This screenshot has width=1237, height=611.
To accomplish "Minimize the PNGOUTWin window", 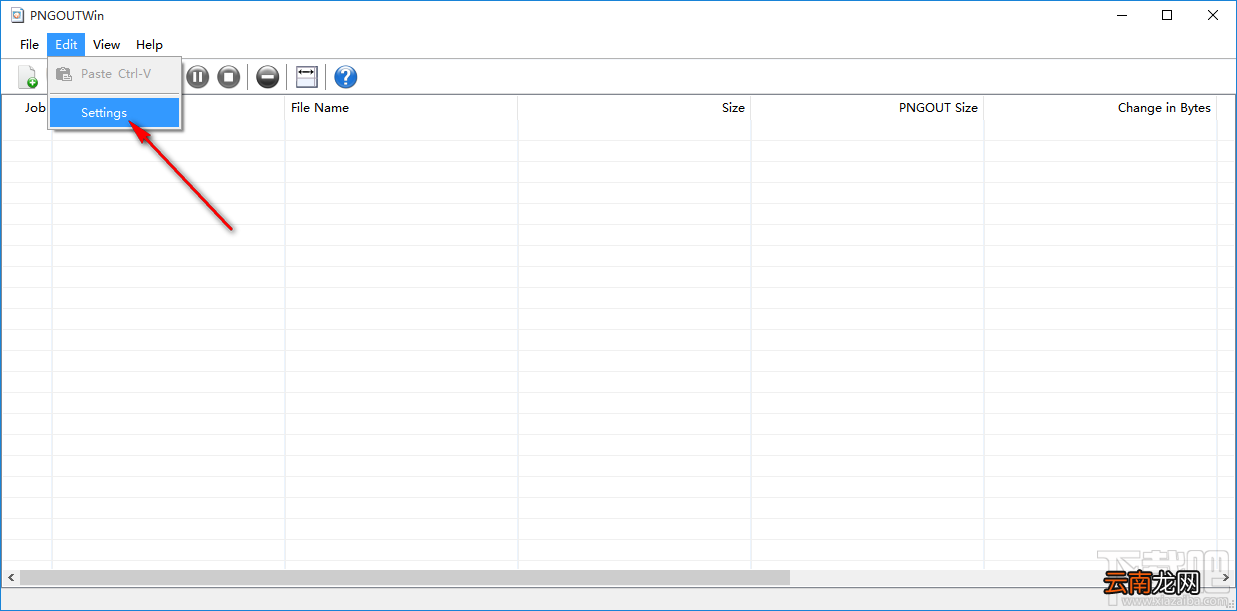I will [x=1120, y=15].
